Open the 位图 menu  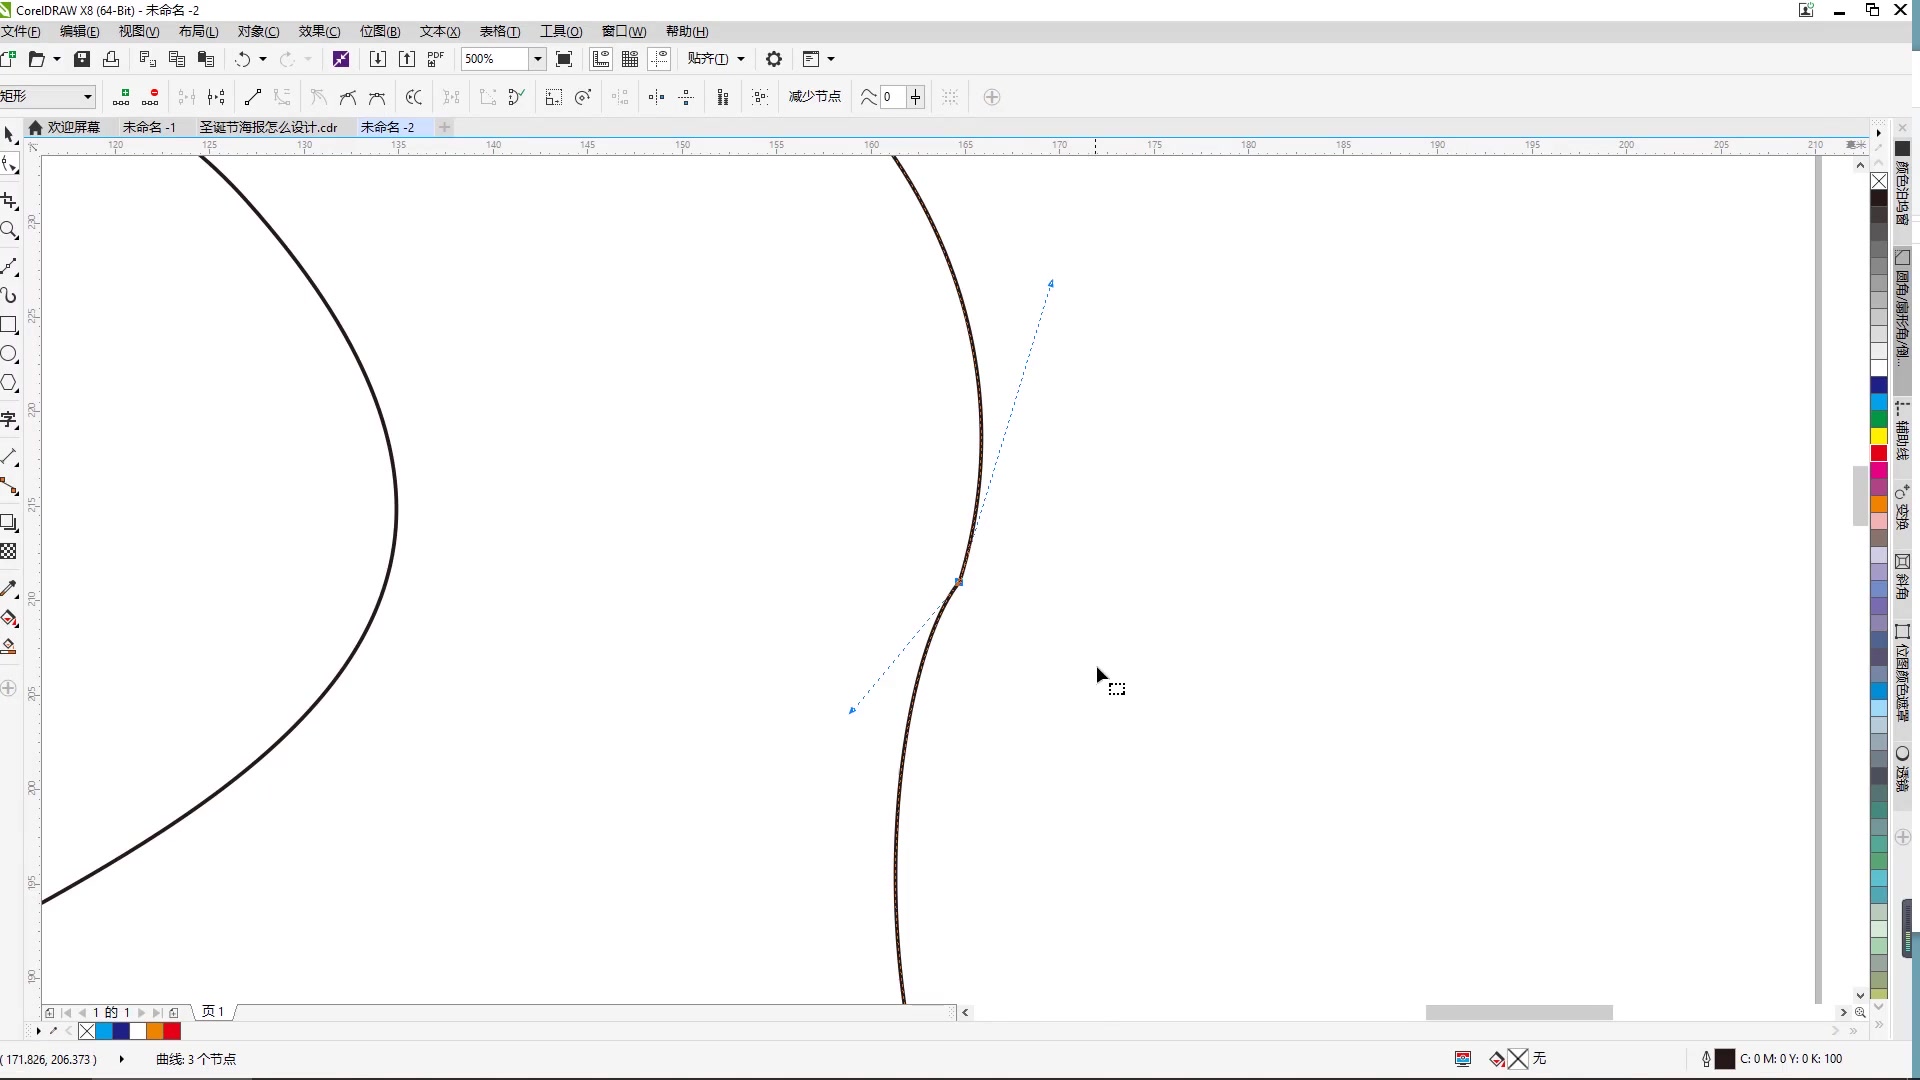[380, 32]
